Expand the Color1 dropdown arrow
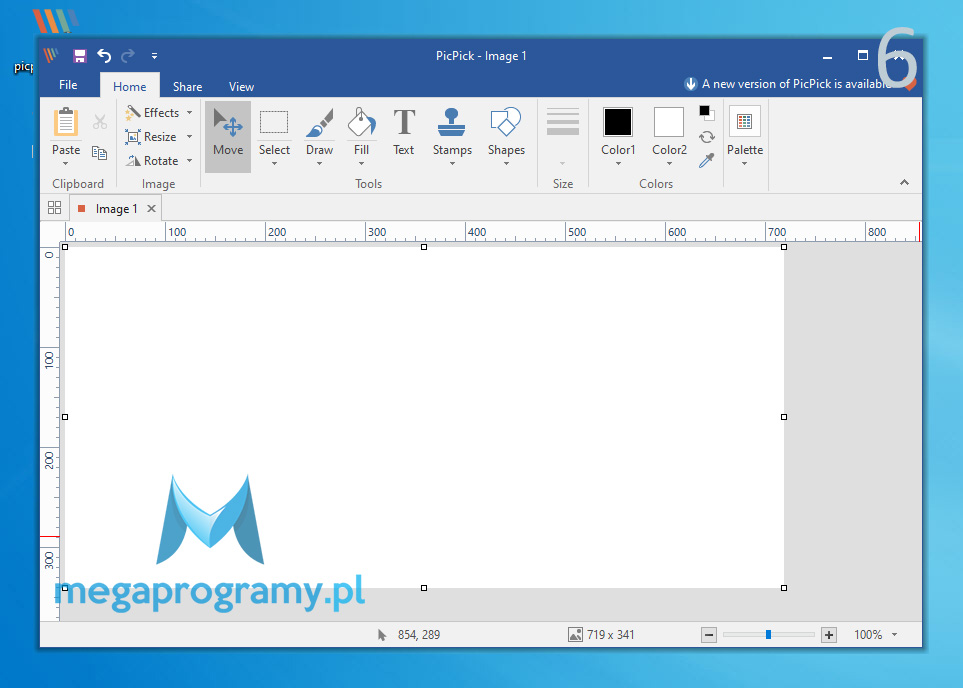This screenshot has width=963, height=688. 618,163
